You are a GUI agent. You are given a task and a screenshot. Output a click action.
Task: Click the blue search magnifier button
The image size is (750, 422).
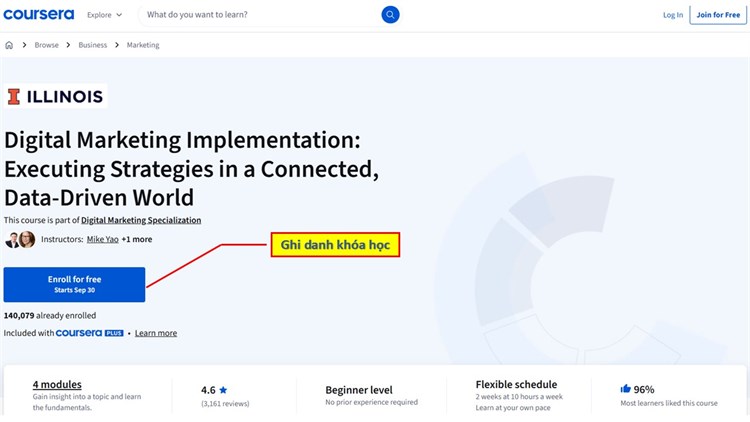coord(390,15)
